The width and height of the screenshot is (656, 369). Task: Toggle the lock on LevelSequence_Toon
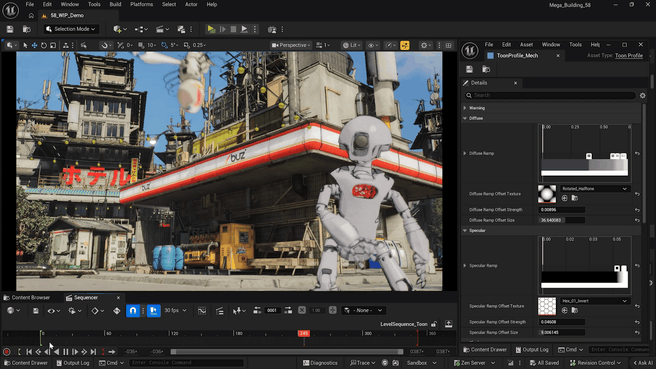coord(434,324)
